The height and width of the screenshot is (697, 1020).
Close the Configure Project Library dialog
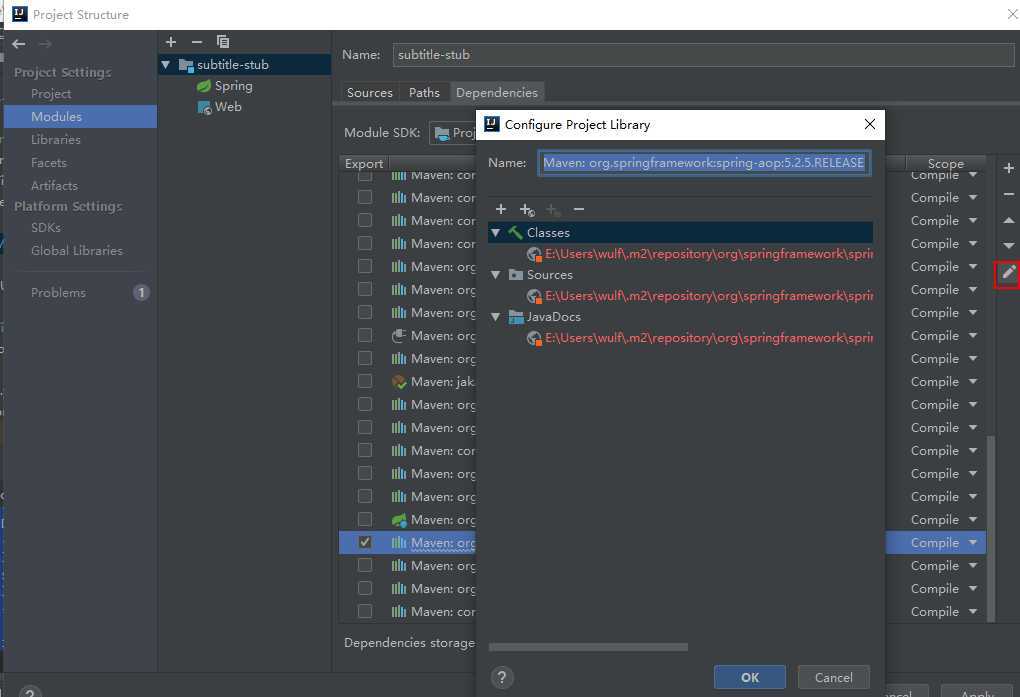pyautogui.click(x=870, y=124)
